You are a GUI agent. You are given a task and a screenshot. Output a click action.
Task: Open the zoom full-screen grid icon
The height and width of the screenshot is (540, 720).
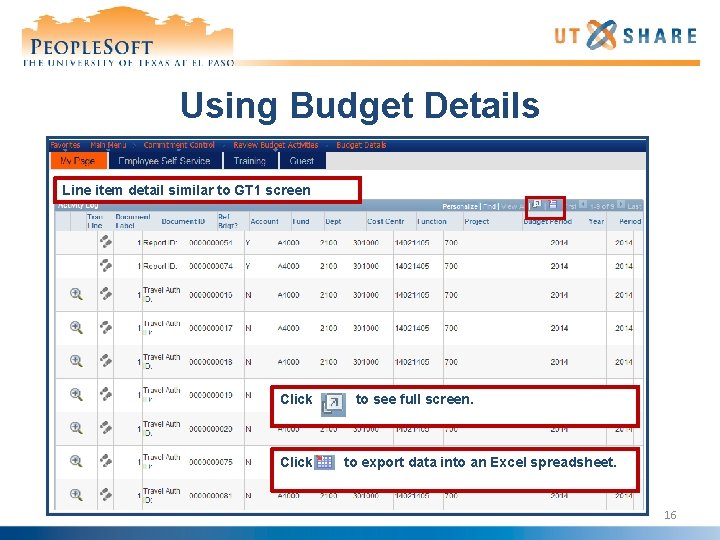pos(537,205)
